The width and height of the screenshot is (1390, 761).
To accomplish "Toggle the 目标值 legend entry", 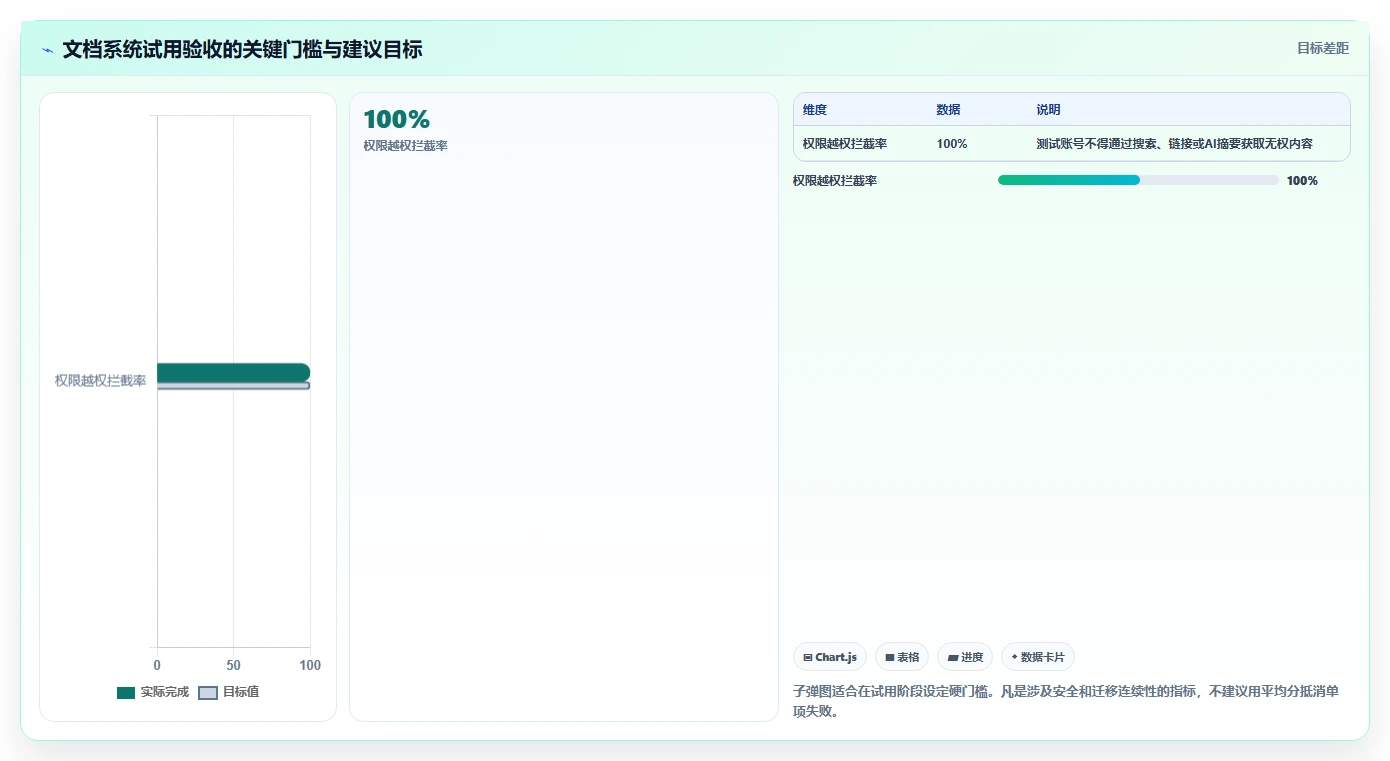I will [x=229, y=692].
